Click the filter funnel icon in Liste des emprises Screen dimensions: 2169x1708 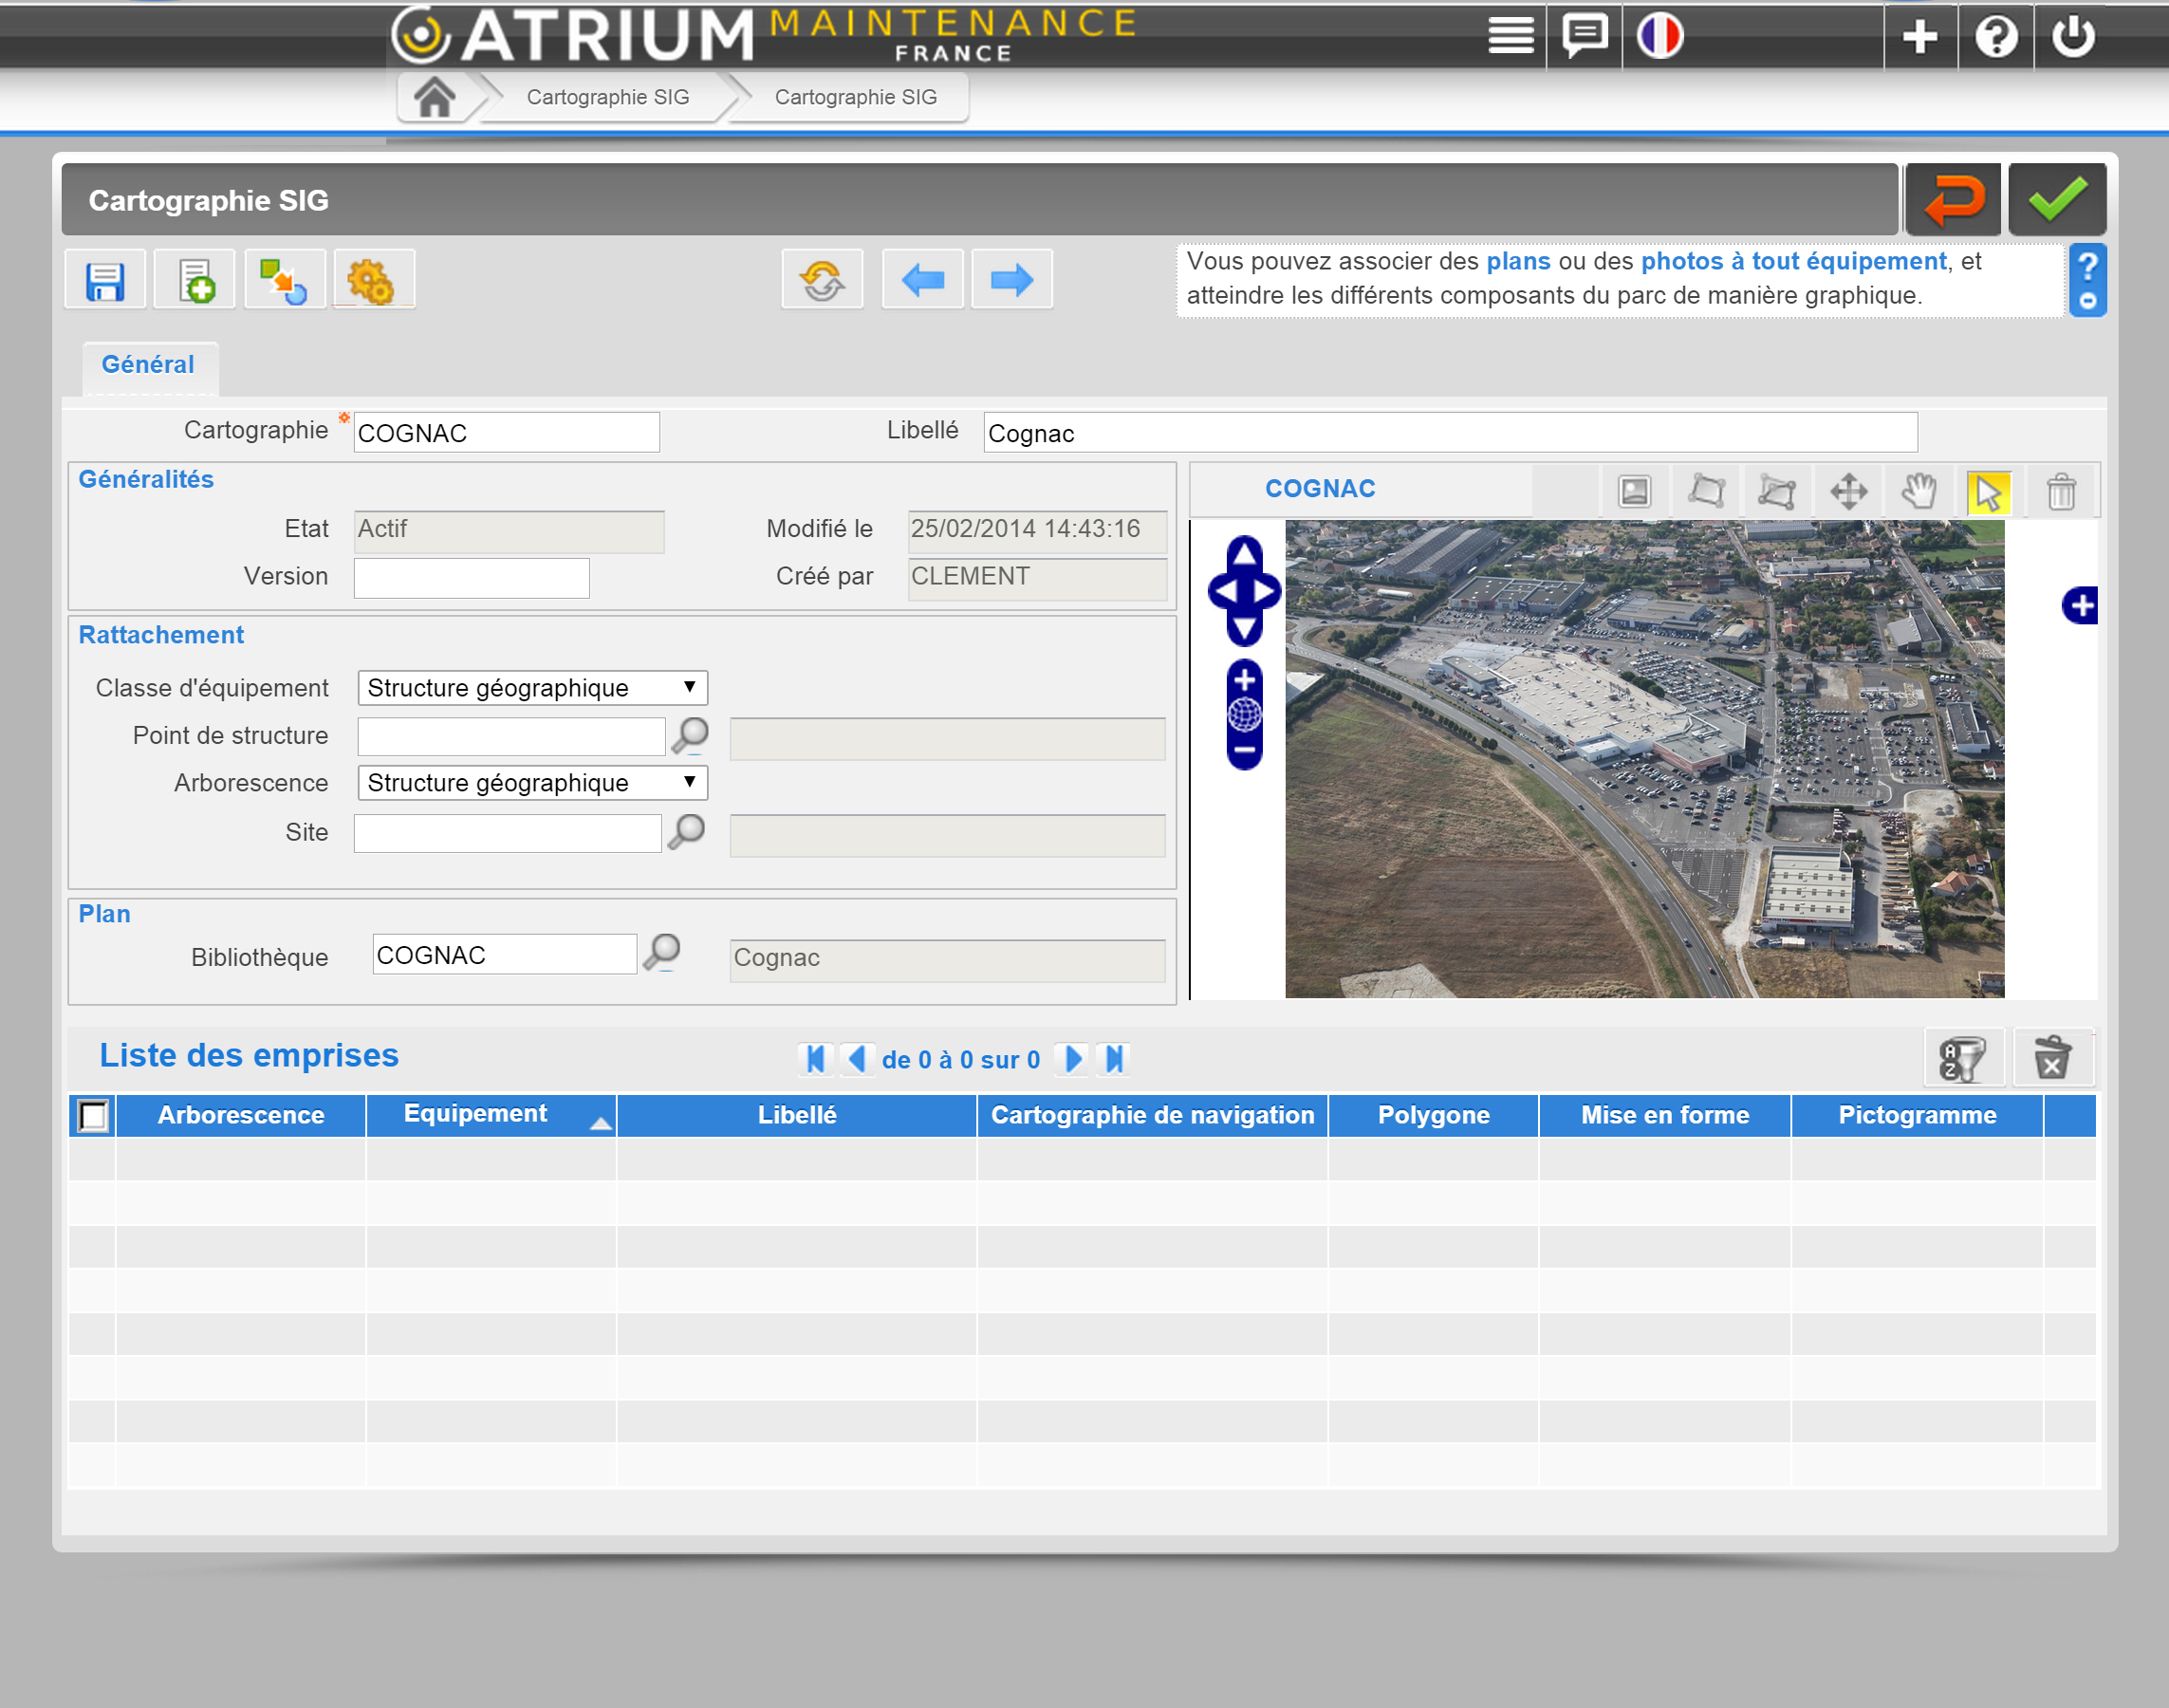pos(1963,1059)
